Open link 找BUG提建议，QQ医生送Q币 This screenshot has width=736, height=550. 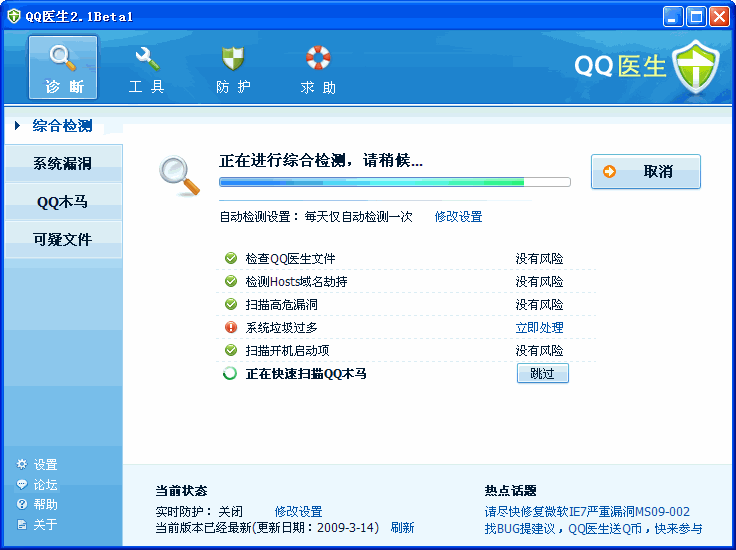pyautogui.click(x=593, y=528)
